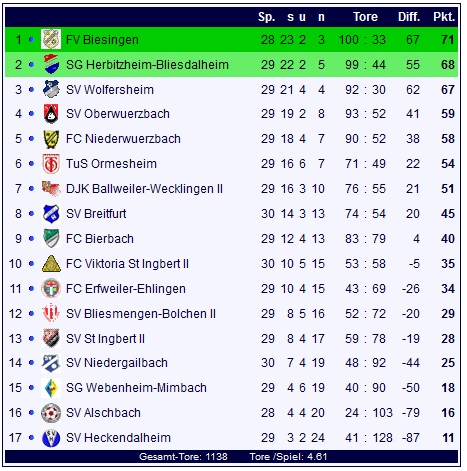
Task: Click the blue dot beside rank 11
Action: click(31, 289)
